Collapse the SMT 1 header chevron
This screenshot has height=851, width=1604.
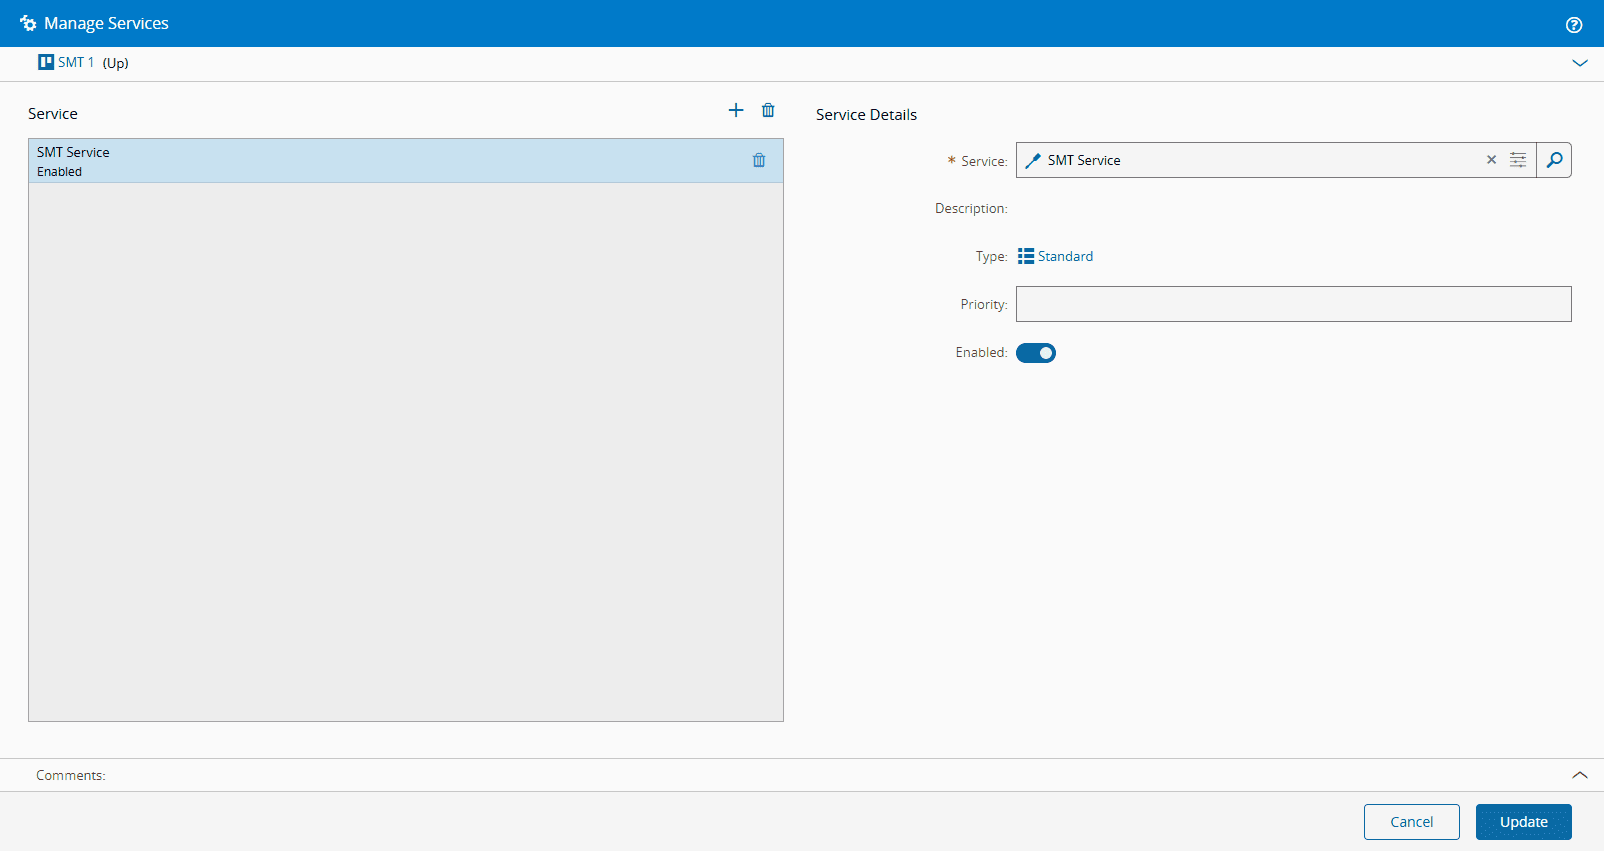tap(1580, 63)
